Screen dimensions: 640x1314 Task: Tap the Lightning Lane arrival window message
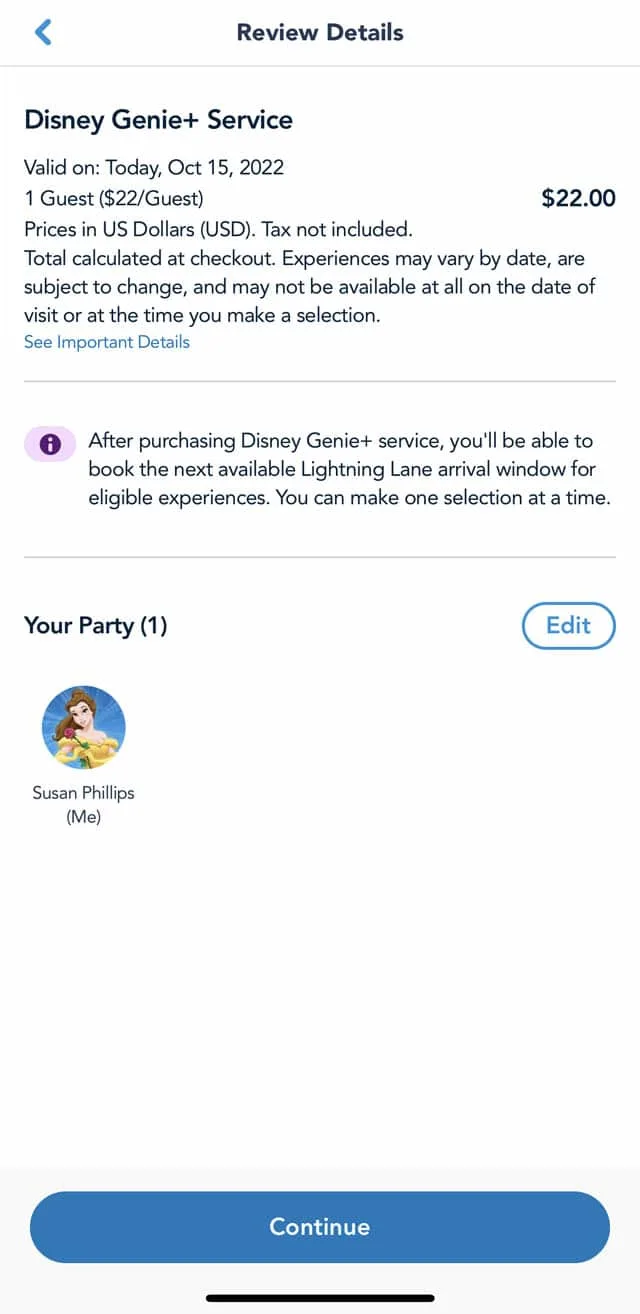pos(350,469)
